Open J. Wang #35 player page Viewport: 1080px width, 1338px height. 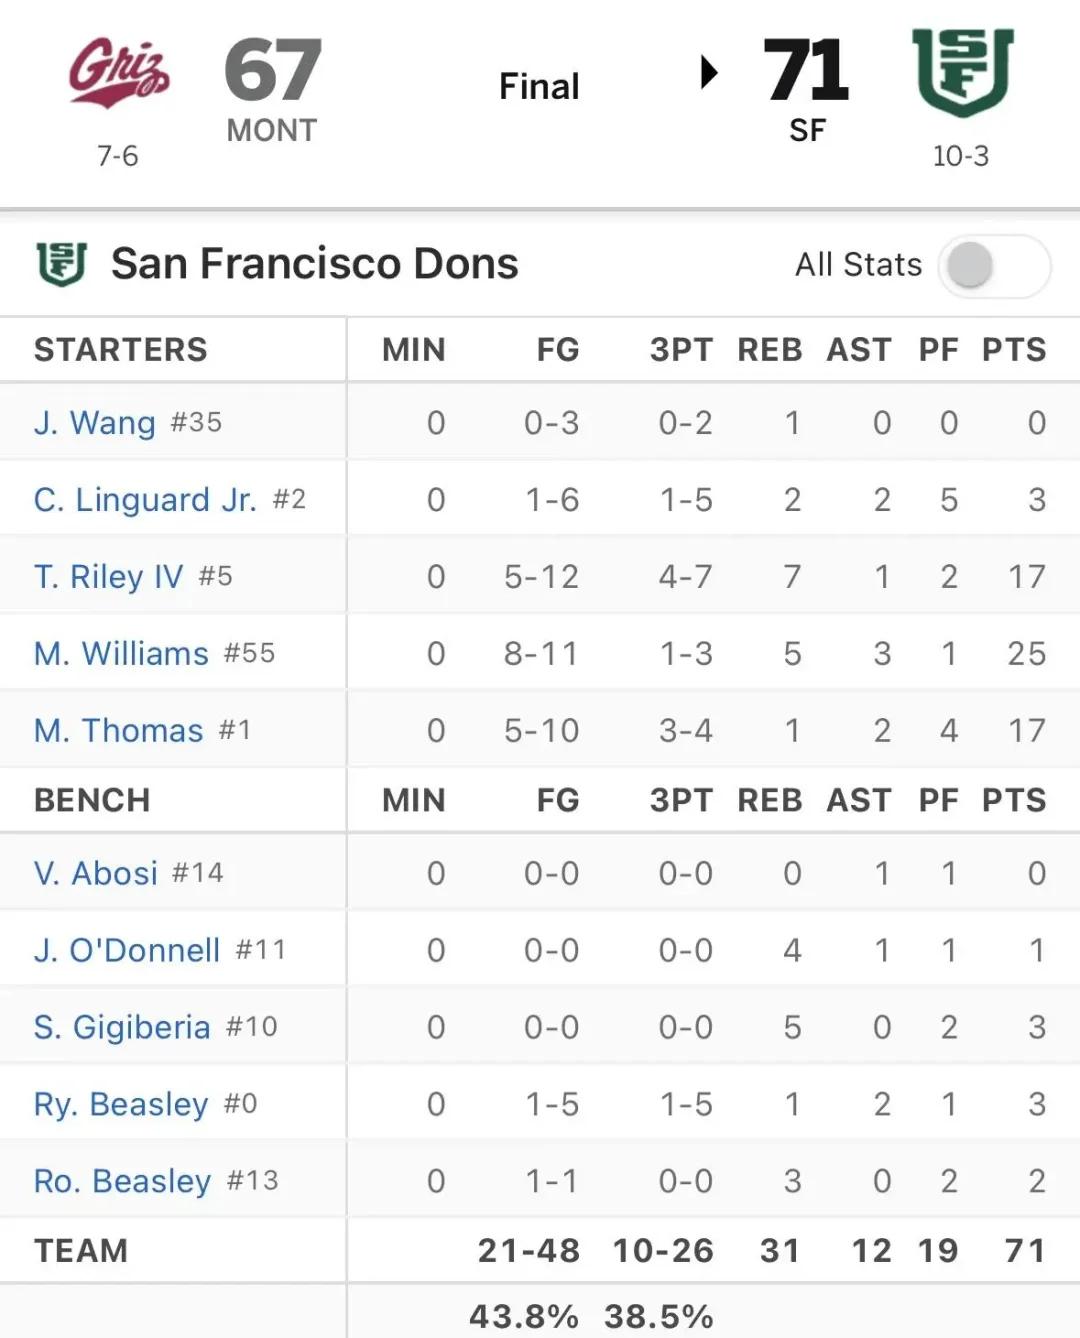pyautogui.click(x=128, y=423)
